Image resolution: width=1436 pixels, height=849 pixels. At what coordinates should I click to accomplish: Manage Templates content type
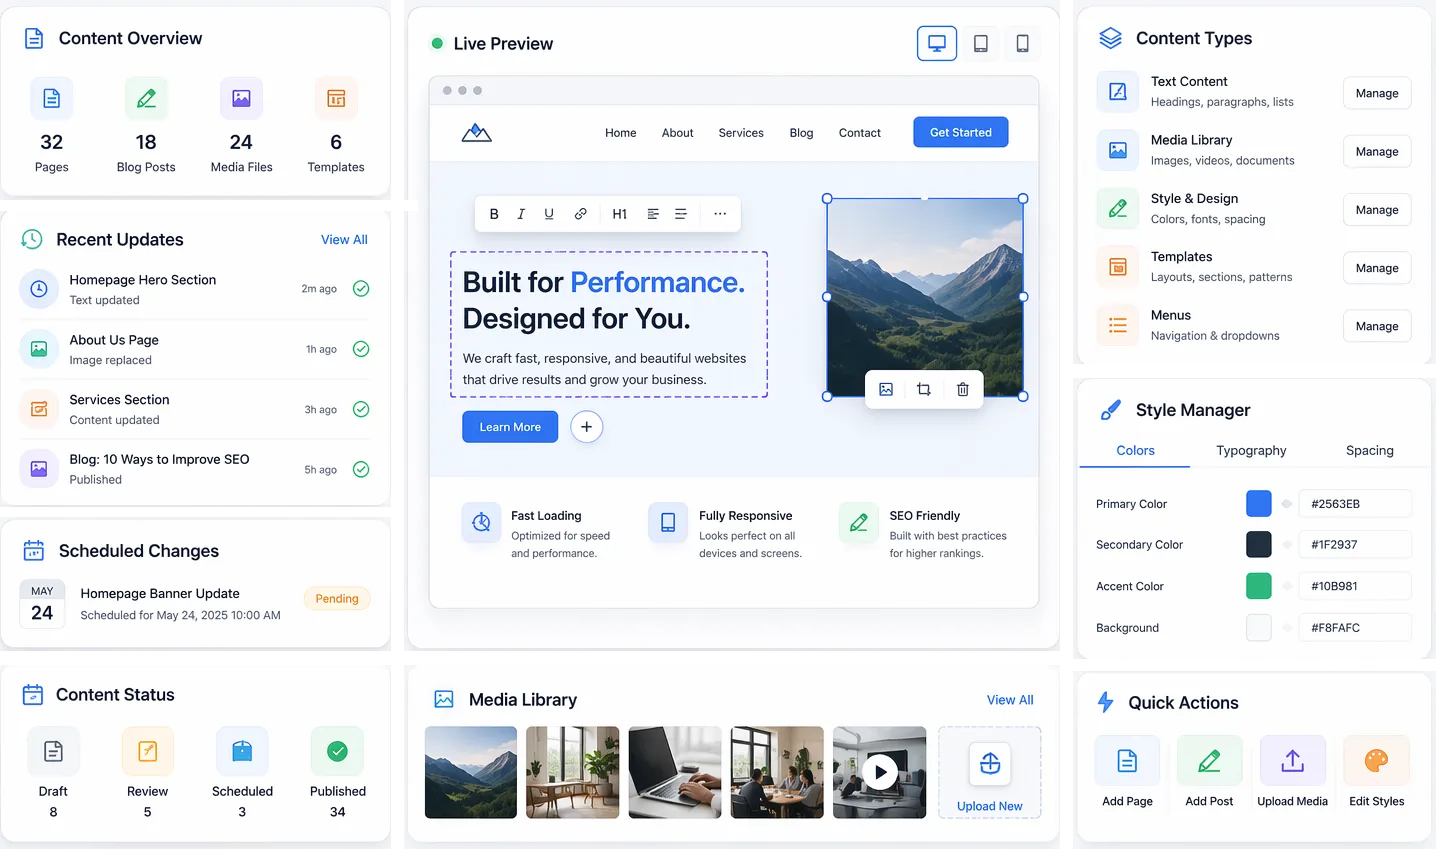point(1377,268)
